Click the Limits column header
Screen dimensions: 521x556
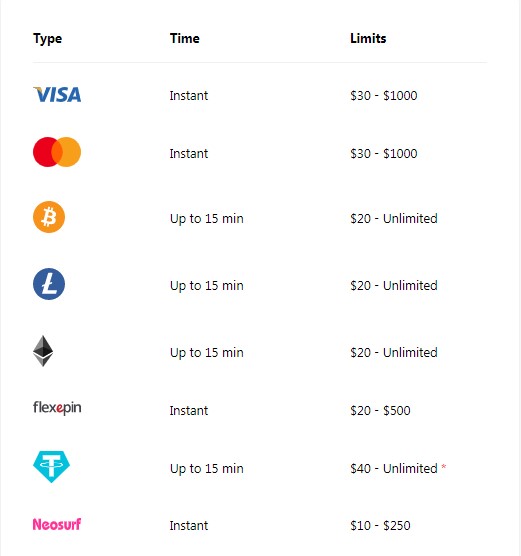click(x=368, y=38)
